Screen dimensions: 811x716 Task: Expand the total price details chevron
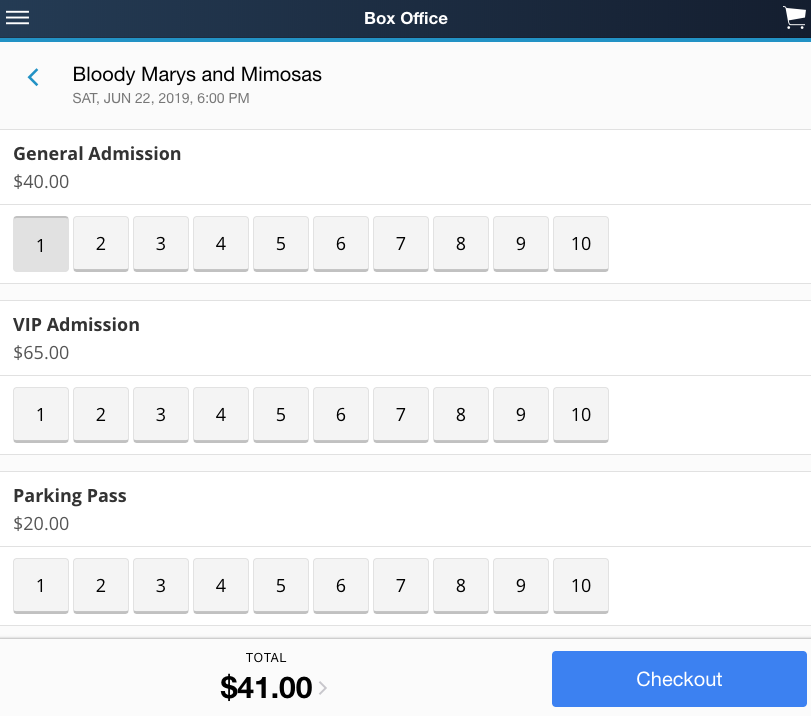(323, 688)
